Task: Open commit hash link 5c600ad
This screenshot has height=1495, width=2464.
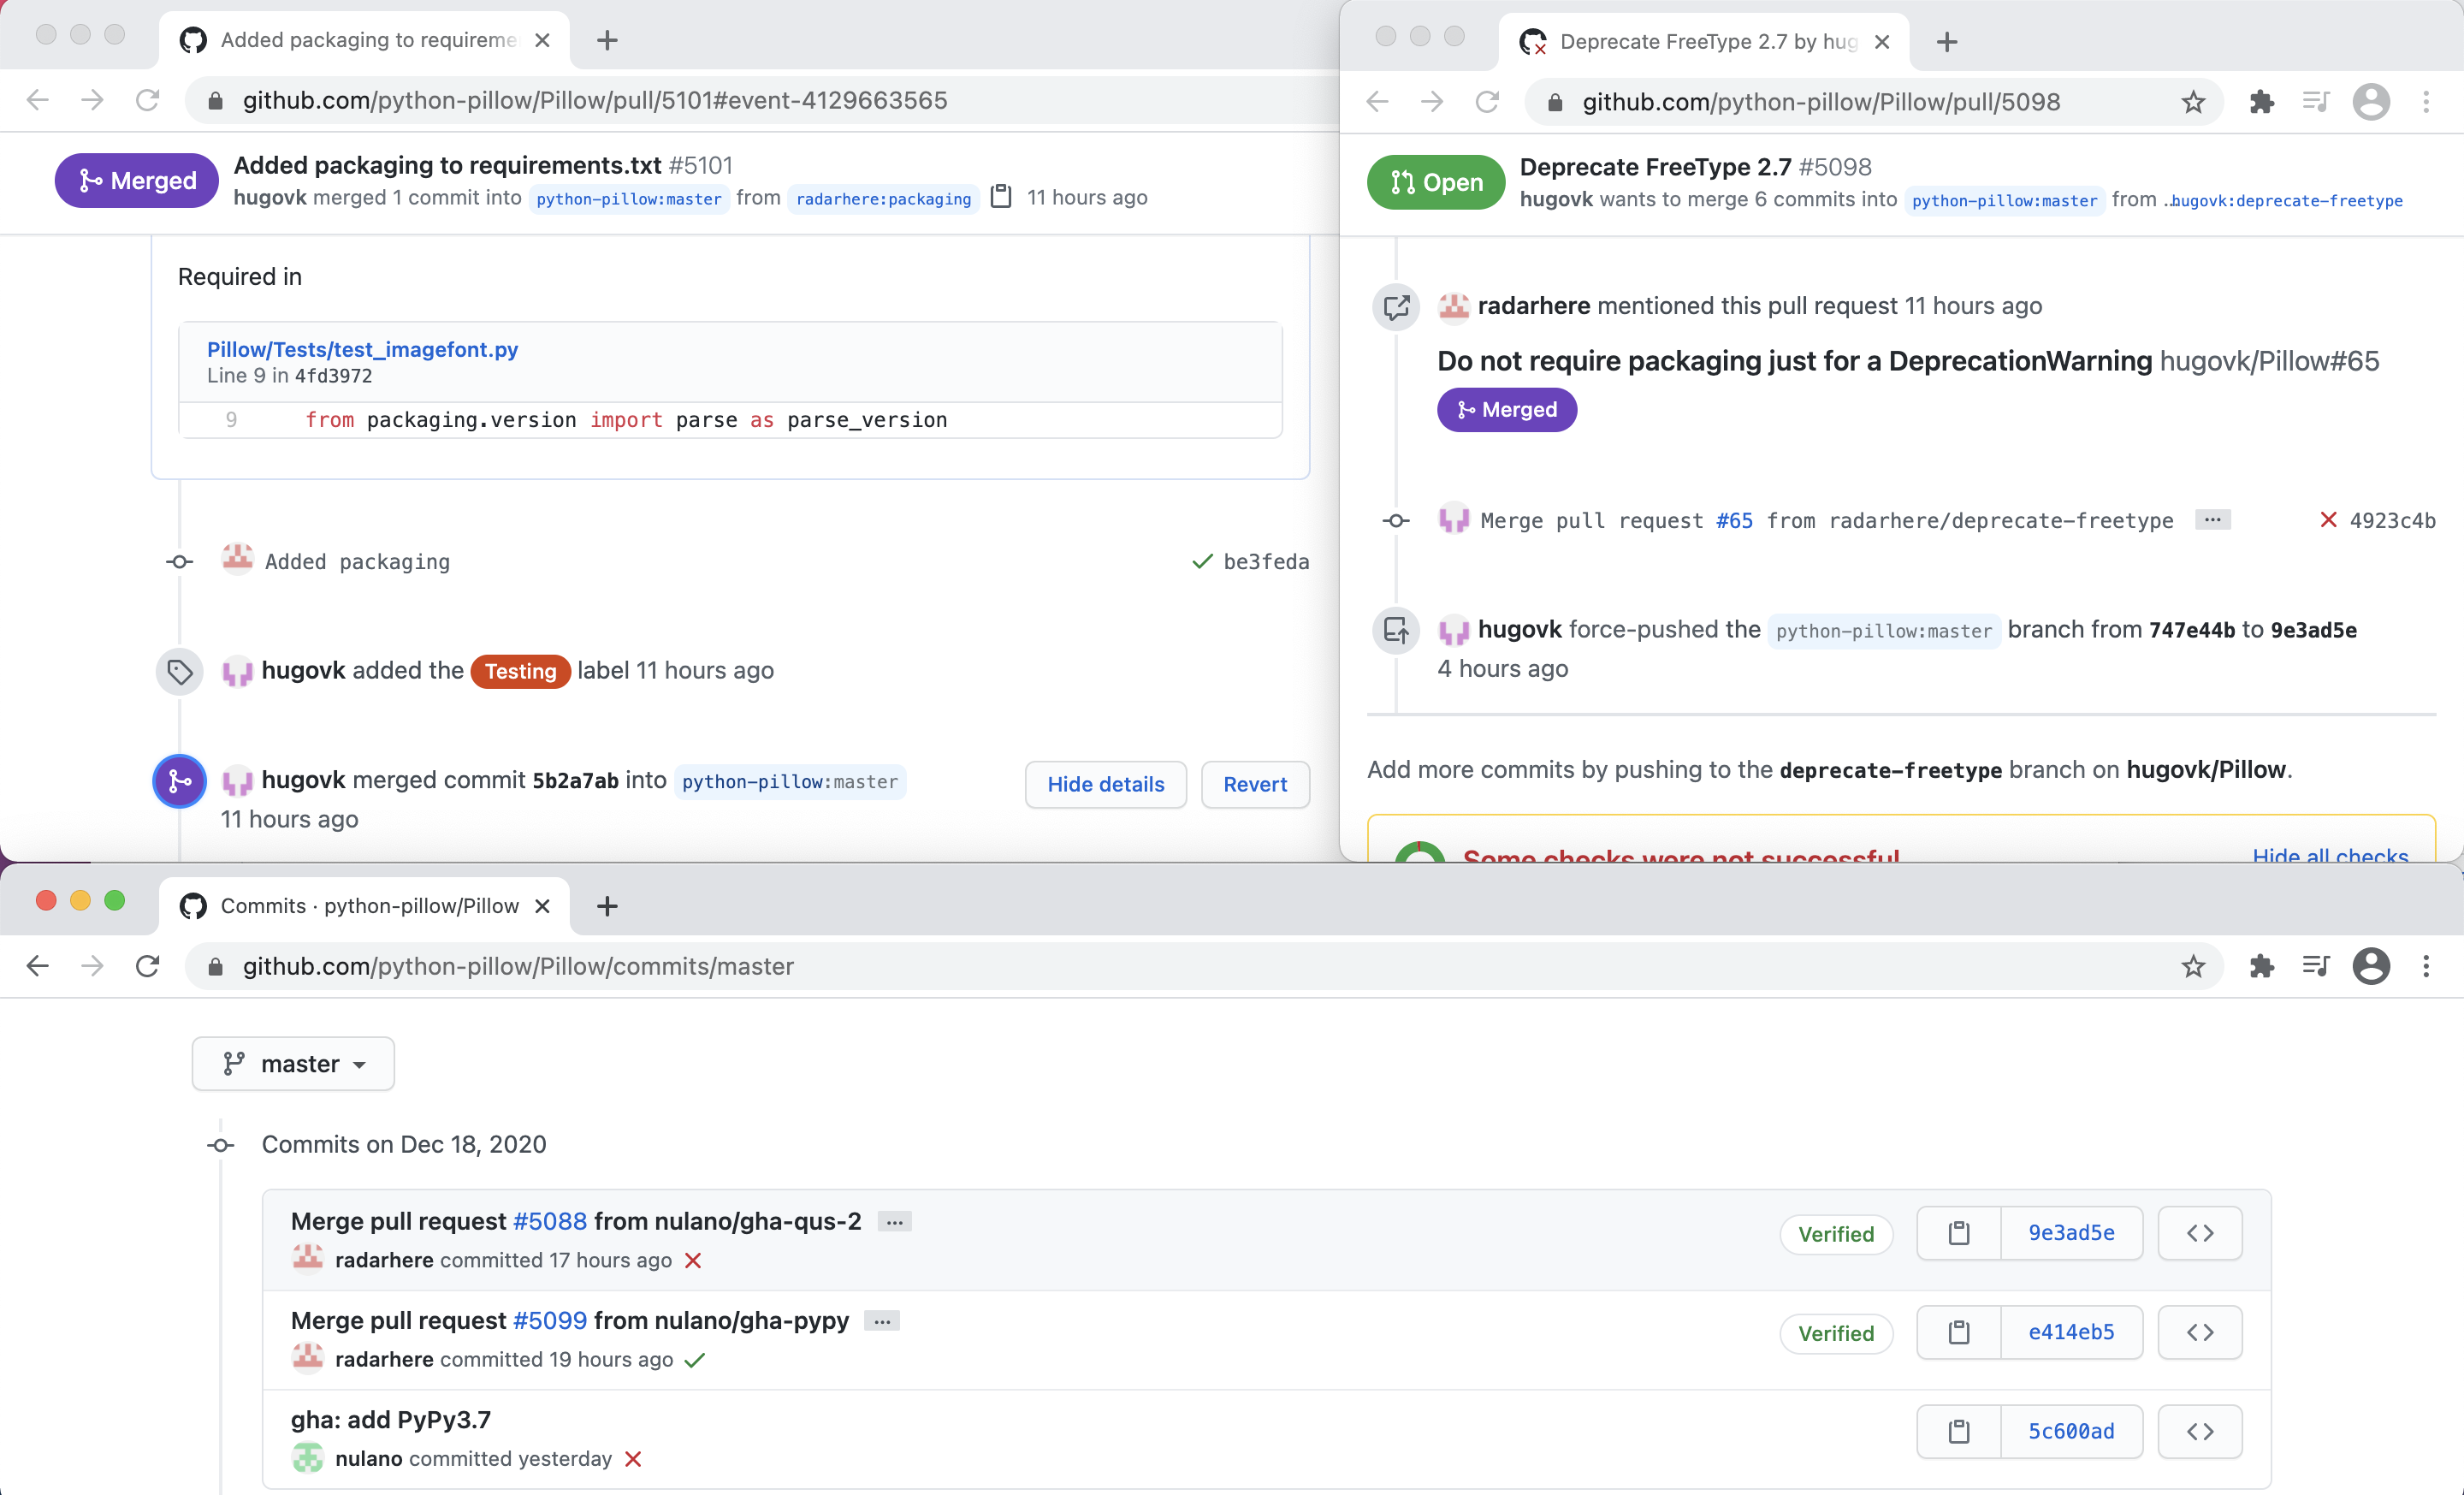Action: 2071,1431
